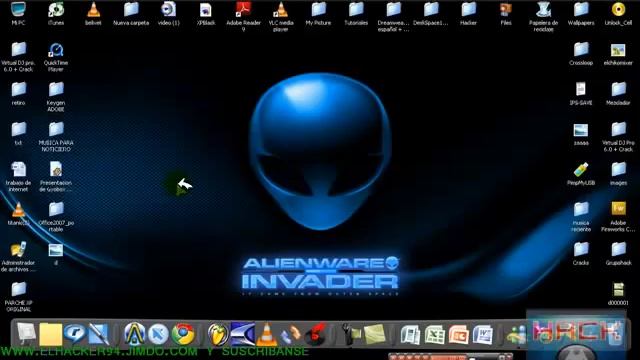Image resolution: width=640 pixels, height=360 pixels.
Task: Launch QuickTime Player shortcut
Action: click(56, 50)
